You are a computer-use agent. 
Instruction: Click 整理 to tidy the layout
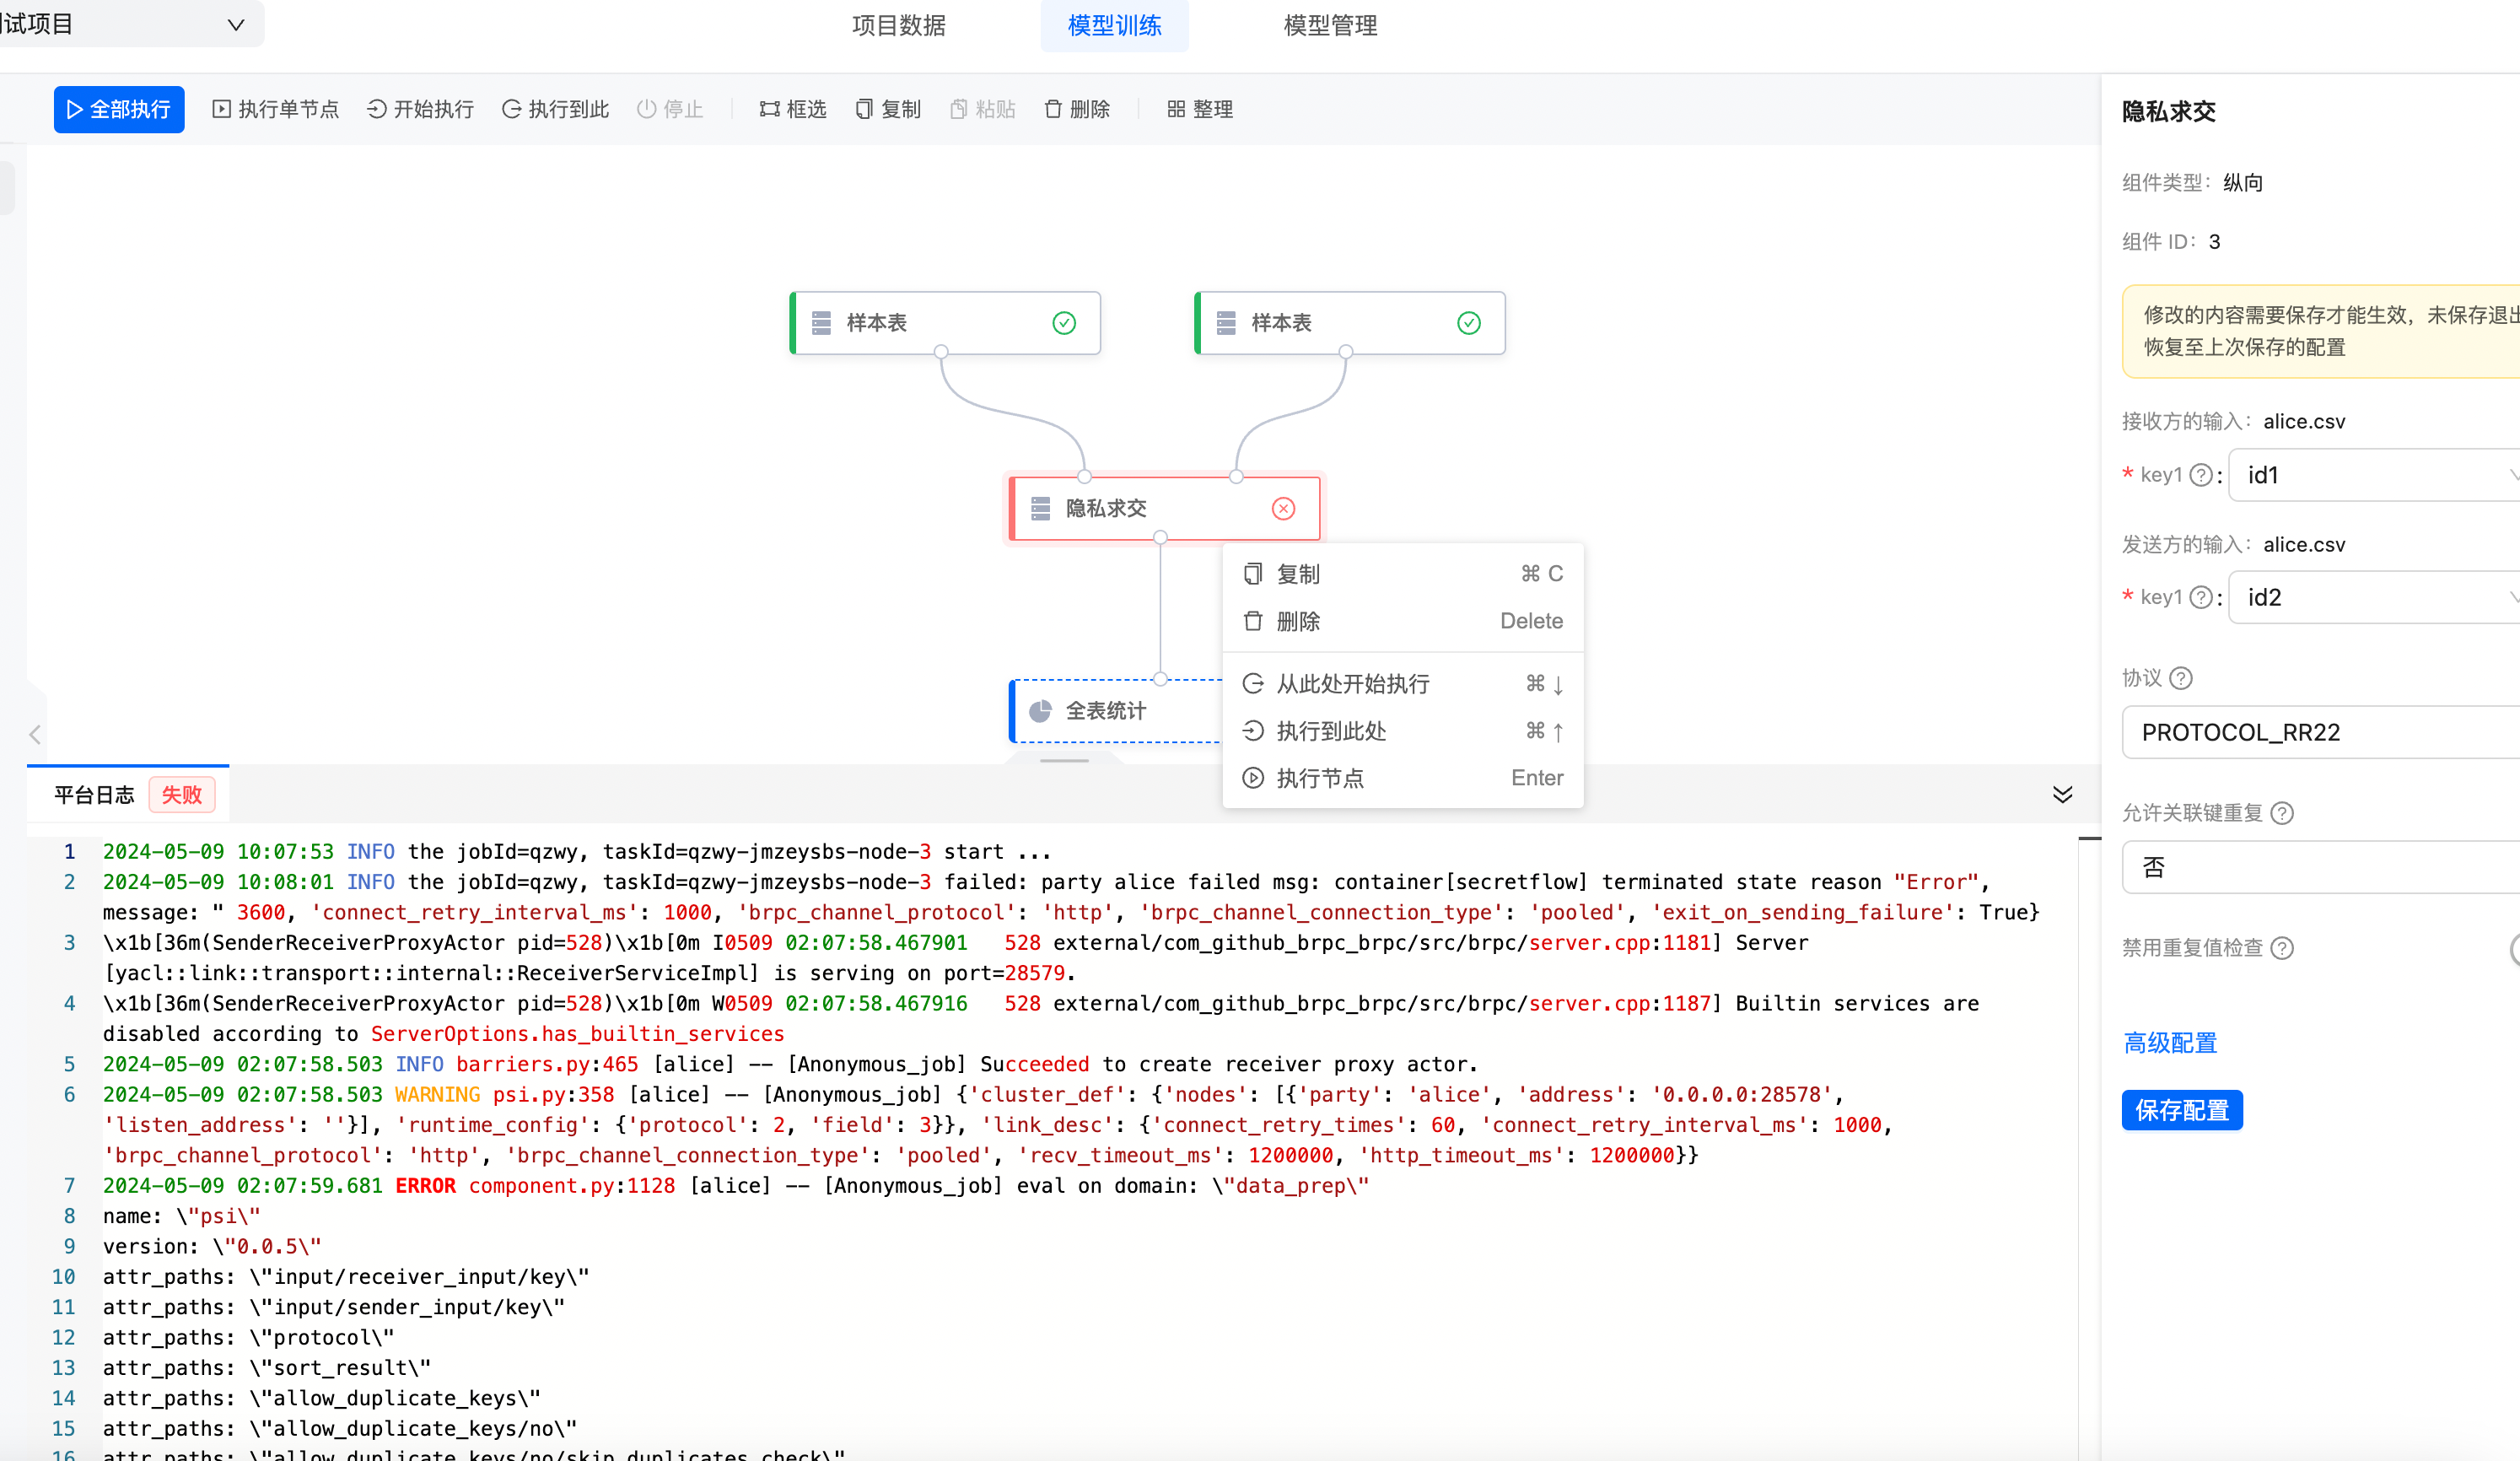click(1200, 109)
